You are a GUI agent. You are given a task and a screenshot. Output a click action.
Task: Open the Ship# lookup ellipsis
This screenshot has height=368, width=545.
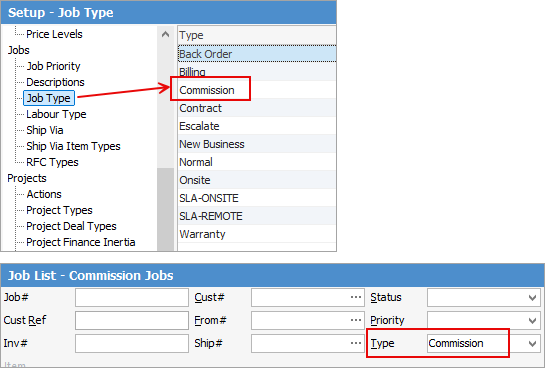click(356, 343)
